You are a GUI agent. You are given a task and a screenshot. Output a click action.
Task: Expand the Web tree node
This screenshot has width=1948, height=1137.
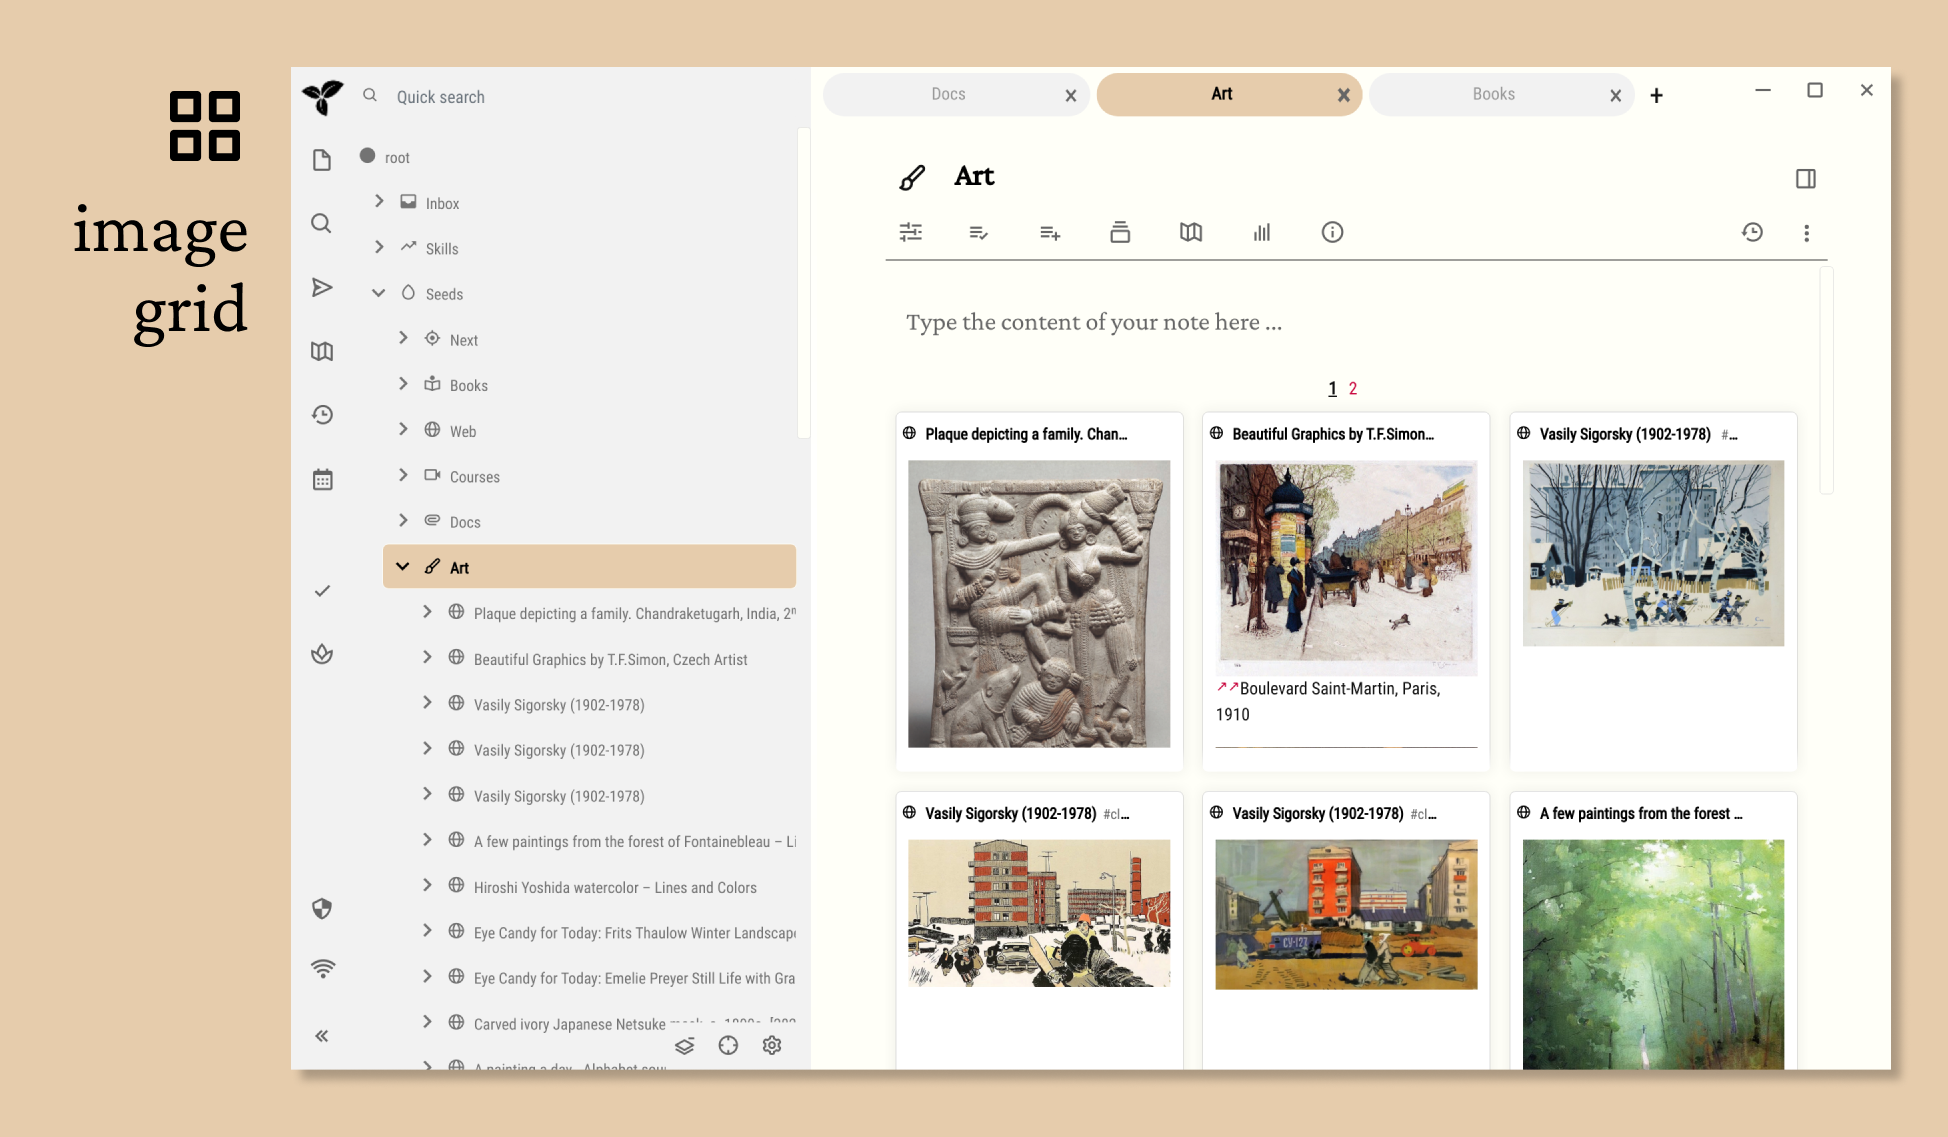tap(403, 430)
